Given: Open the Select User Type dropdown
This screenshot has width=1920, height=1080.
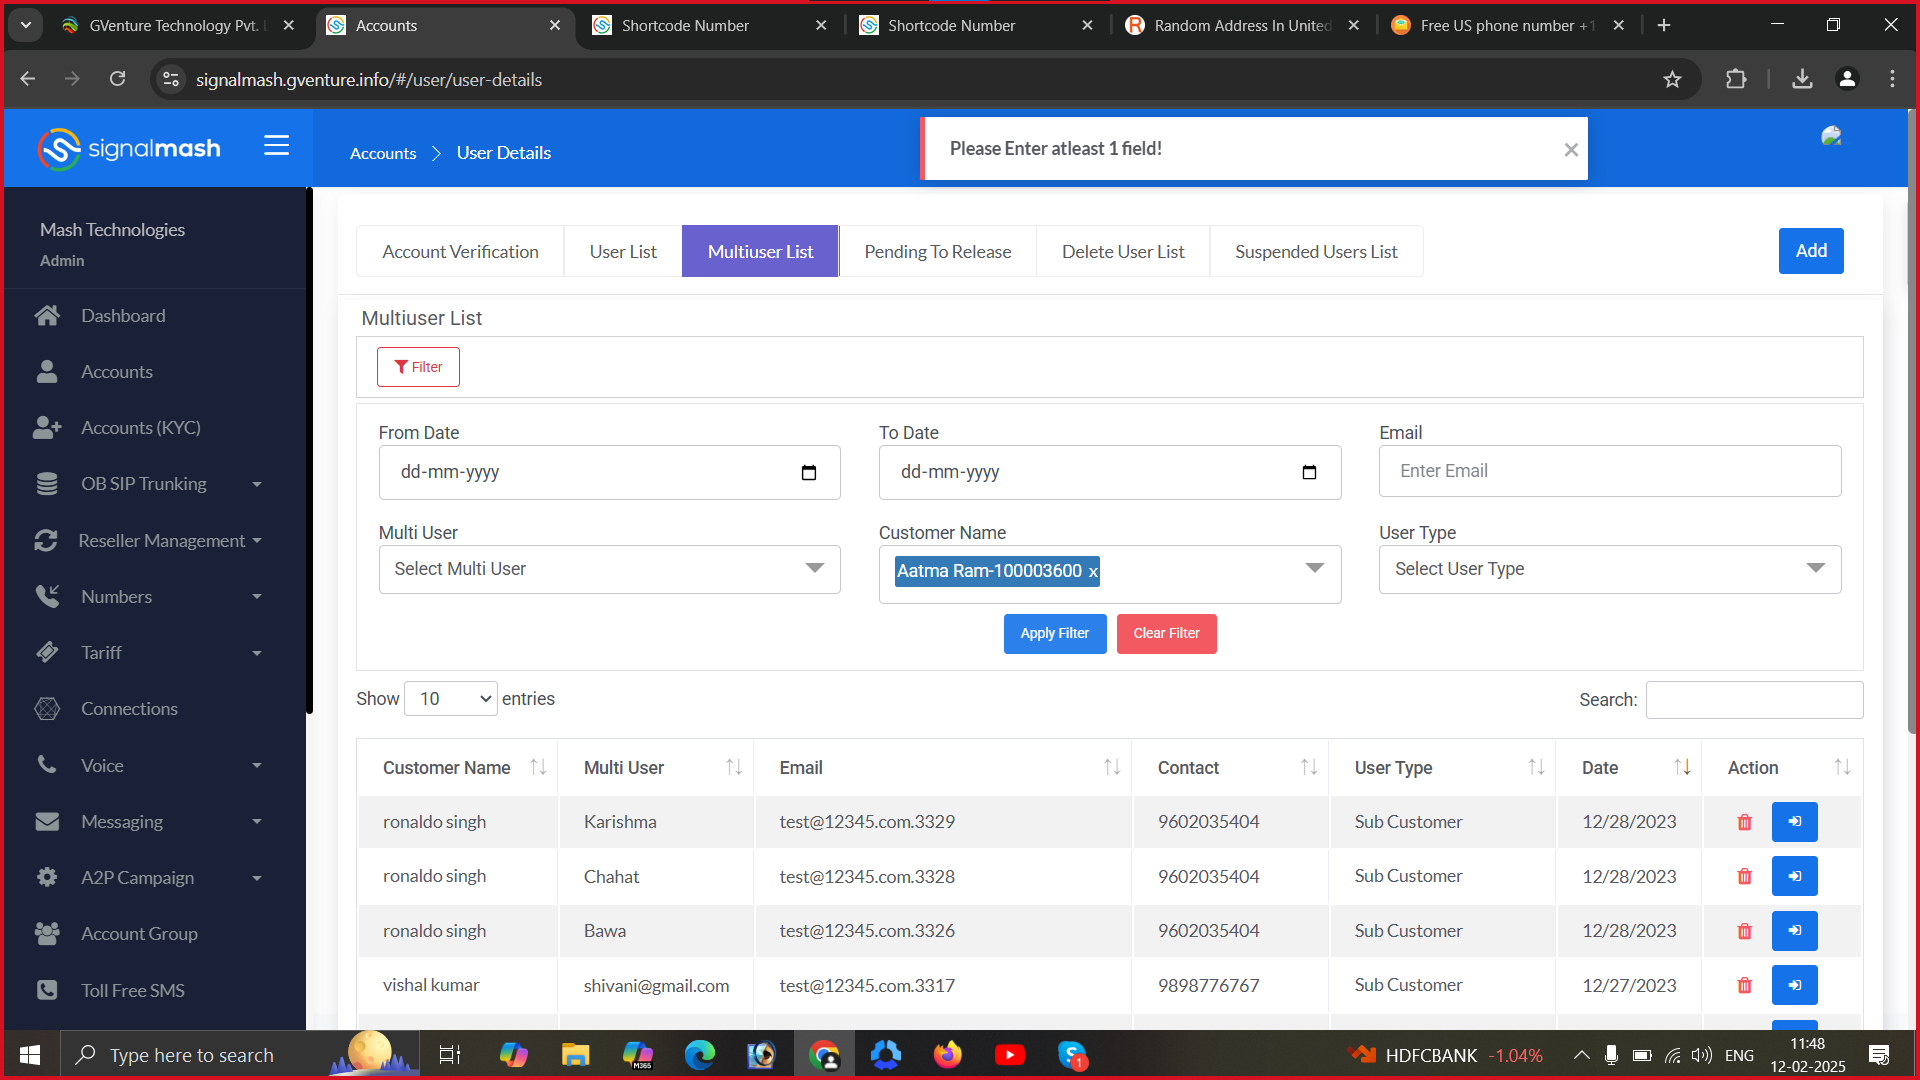Looking at the screenshot, I should tap(1609, 569).
